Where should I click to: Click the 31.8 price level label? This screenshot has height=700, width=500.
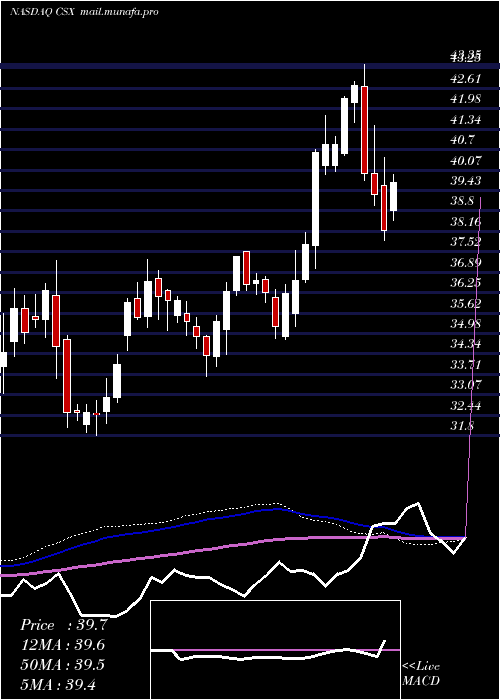[x=462, y=425]
